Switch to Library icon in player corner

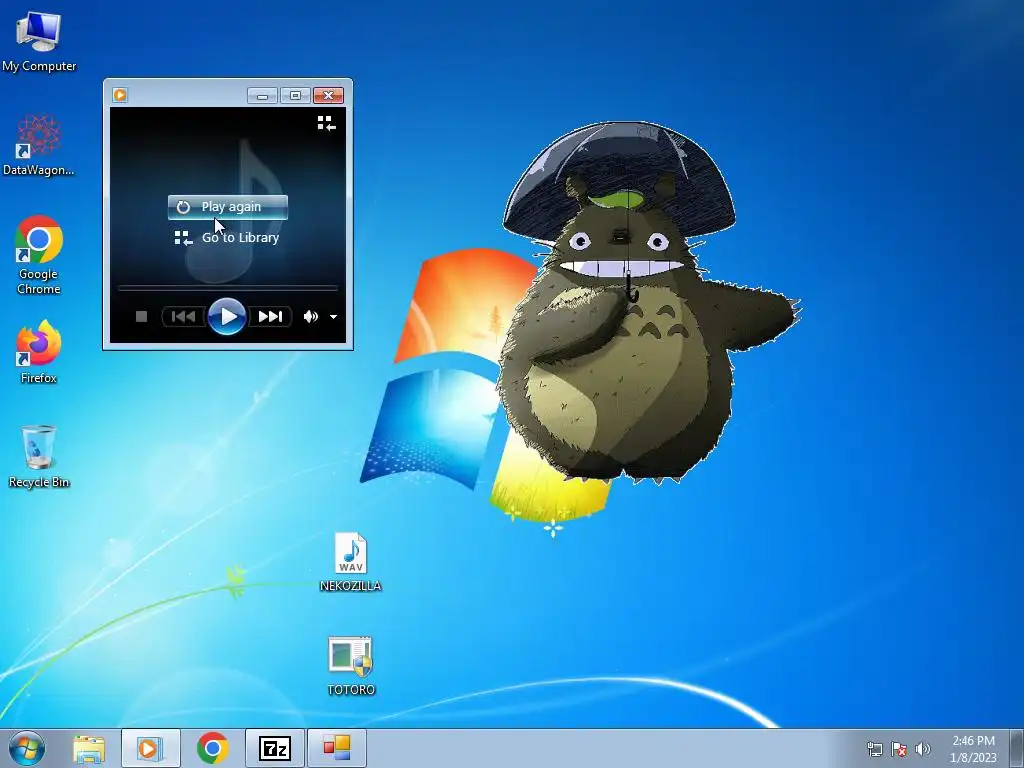coord(326,123)
